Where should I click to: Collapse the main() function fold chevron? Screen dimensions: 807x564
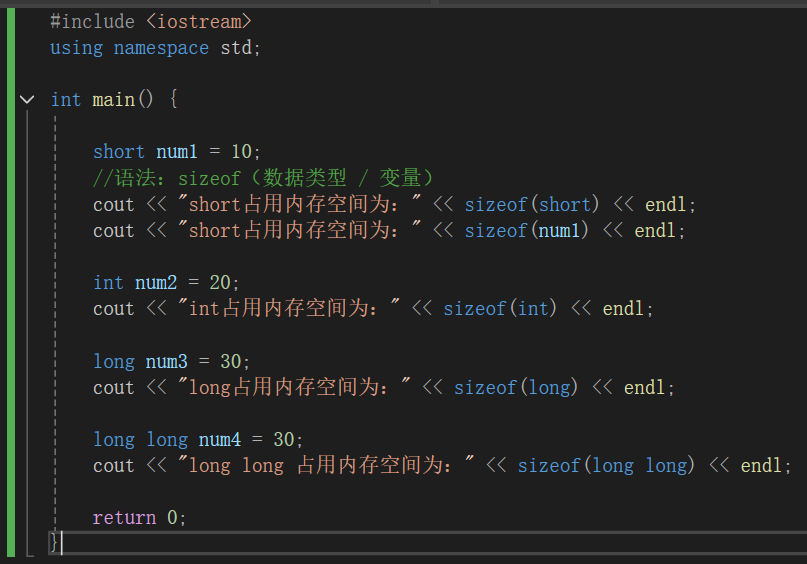[27, 99]
